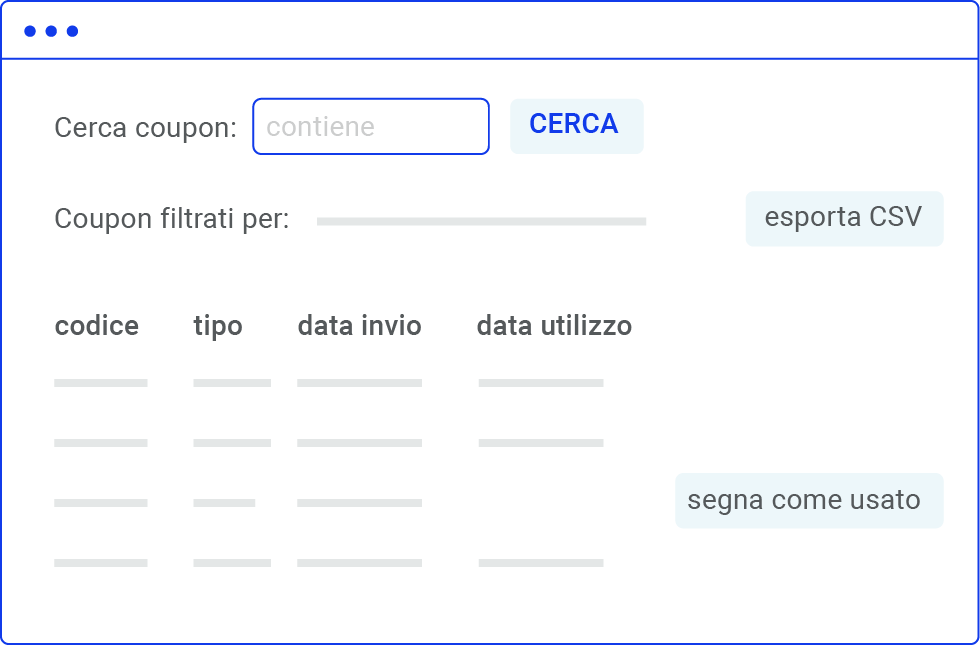
Task: Select the codice cell in the third row
Action: click(101, 503)
